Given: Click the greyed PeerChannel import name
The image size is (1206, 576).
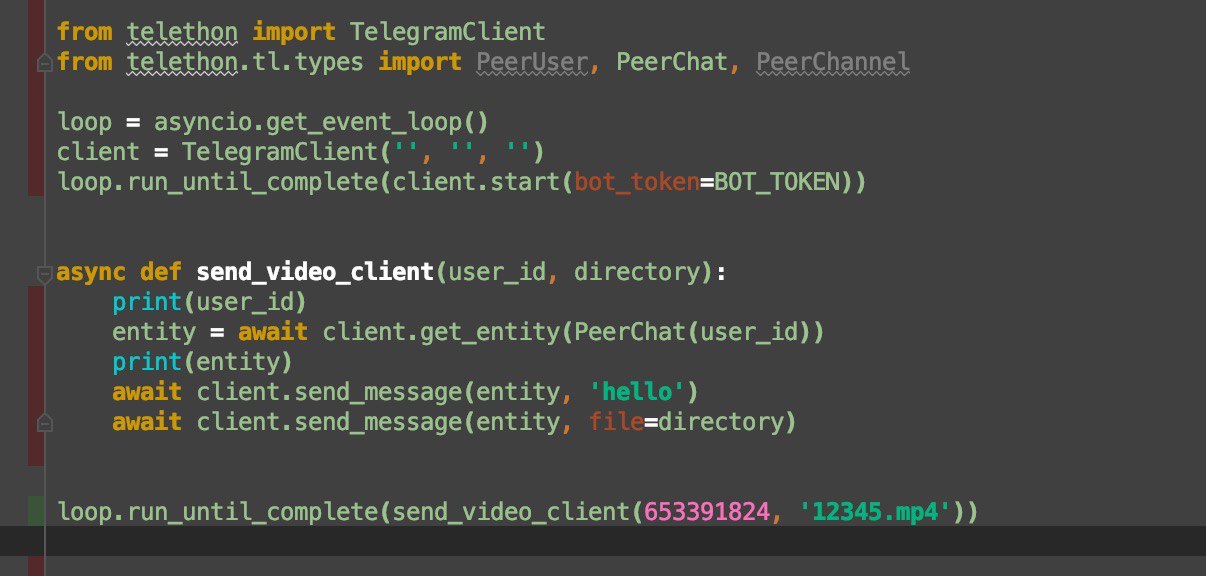Looking at the screenshot, I should [833, 62].
